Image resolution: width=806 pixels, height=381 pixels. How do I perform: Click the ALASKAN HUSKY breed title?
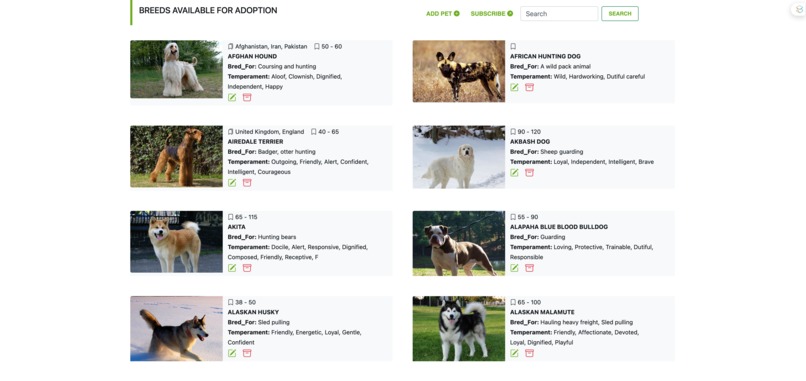(x=253, y=312)
